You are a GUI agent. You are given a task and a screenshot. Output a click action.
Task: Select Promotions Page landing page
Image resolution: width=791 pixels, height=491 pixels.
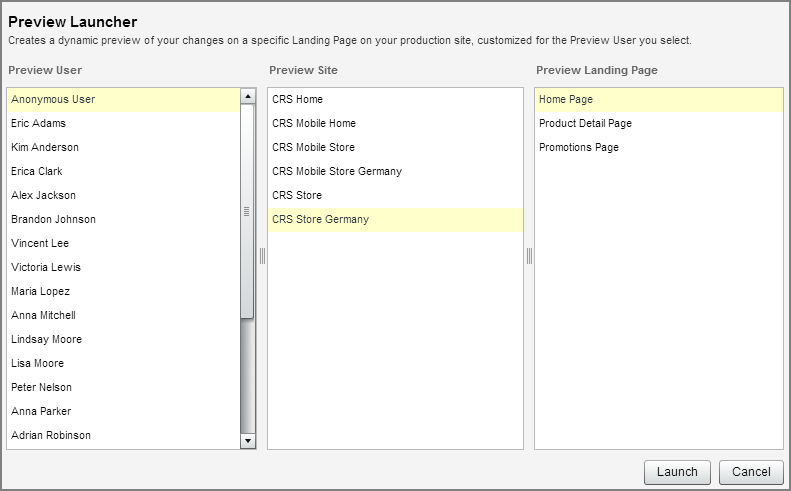[x=578, y=148]
